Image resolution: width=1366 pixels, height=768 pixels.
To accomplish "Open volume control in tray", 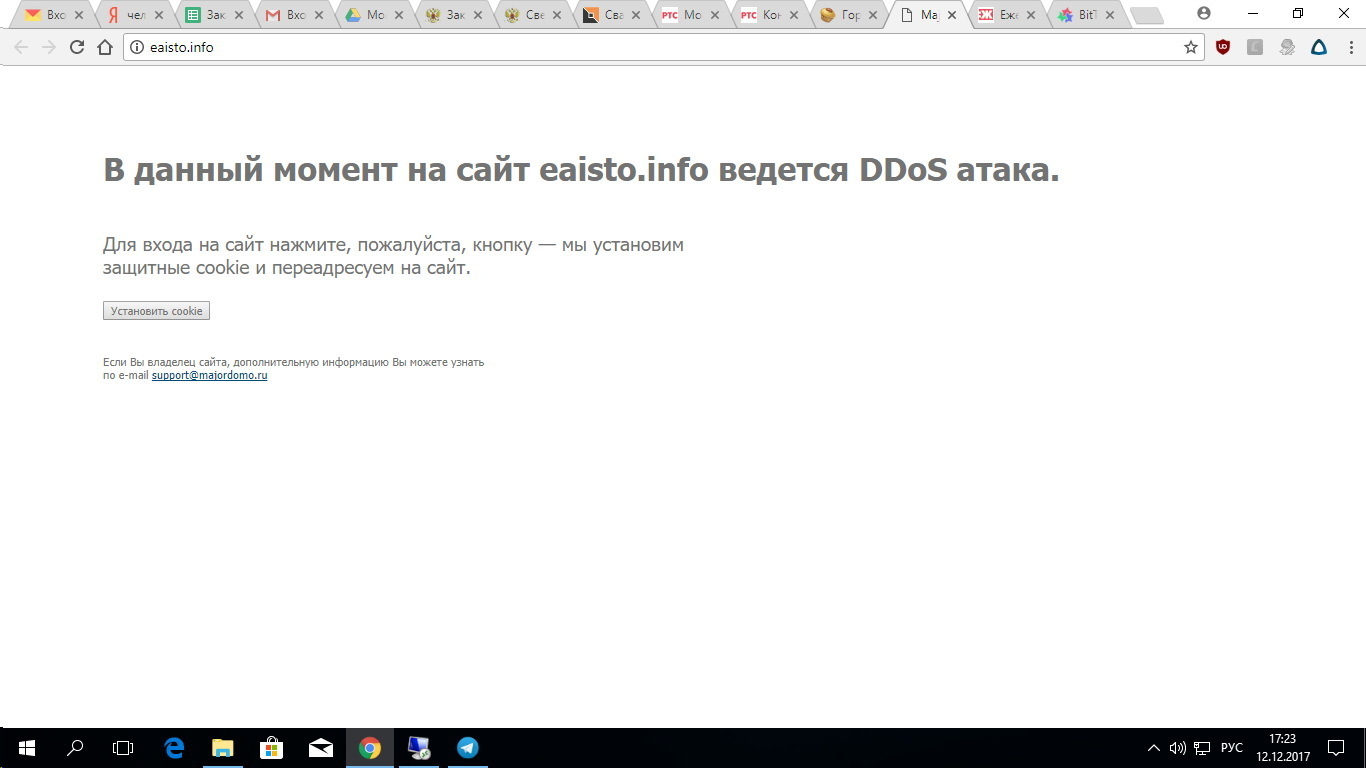I will [x=1177, y=748].
